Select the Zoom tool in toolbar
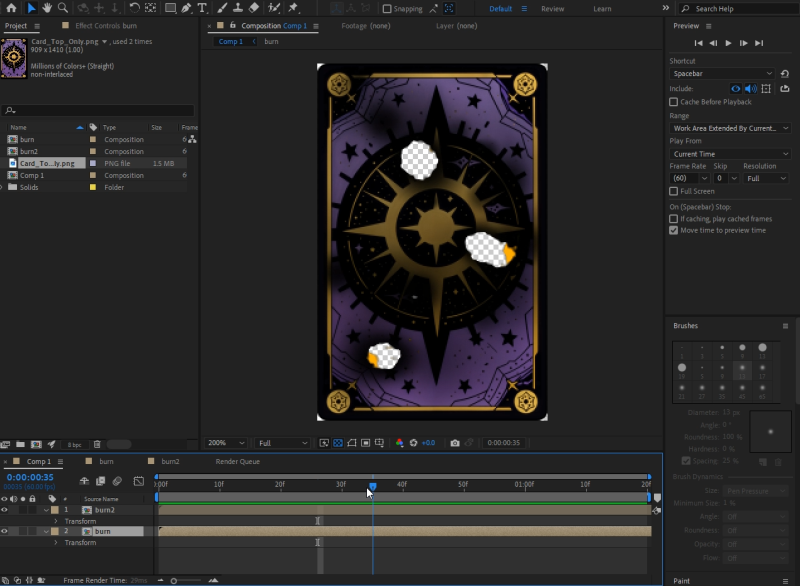 [63, 8]
